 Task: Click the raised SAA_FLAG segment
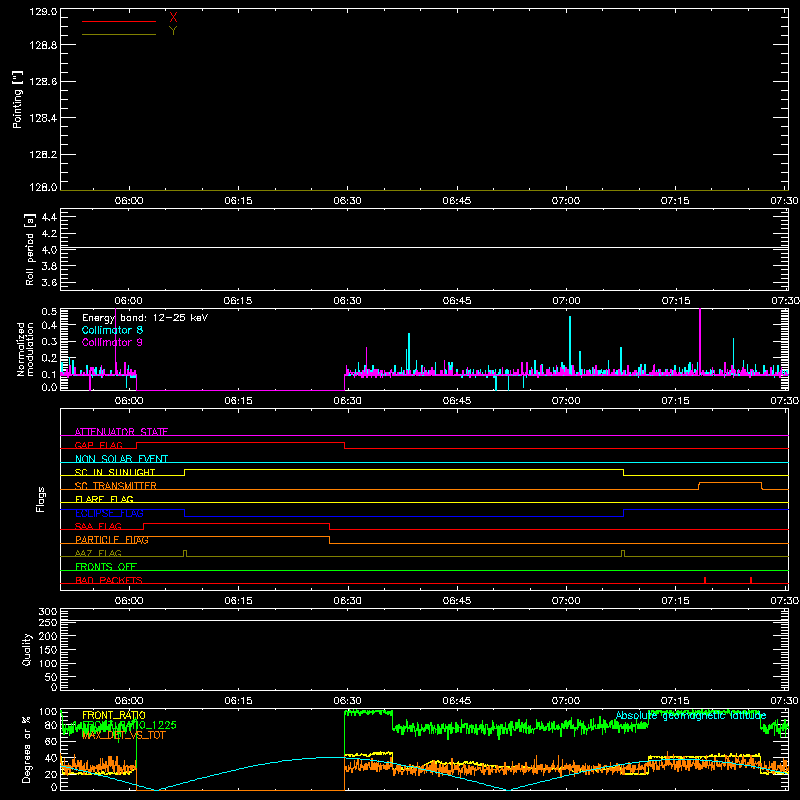coord(236,523)
